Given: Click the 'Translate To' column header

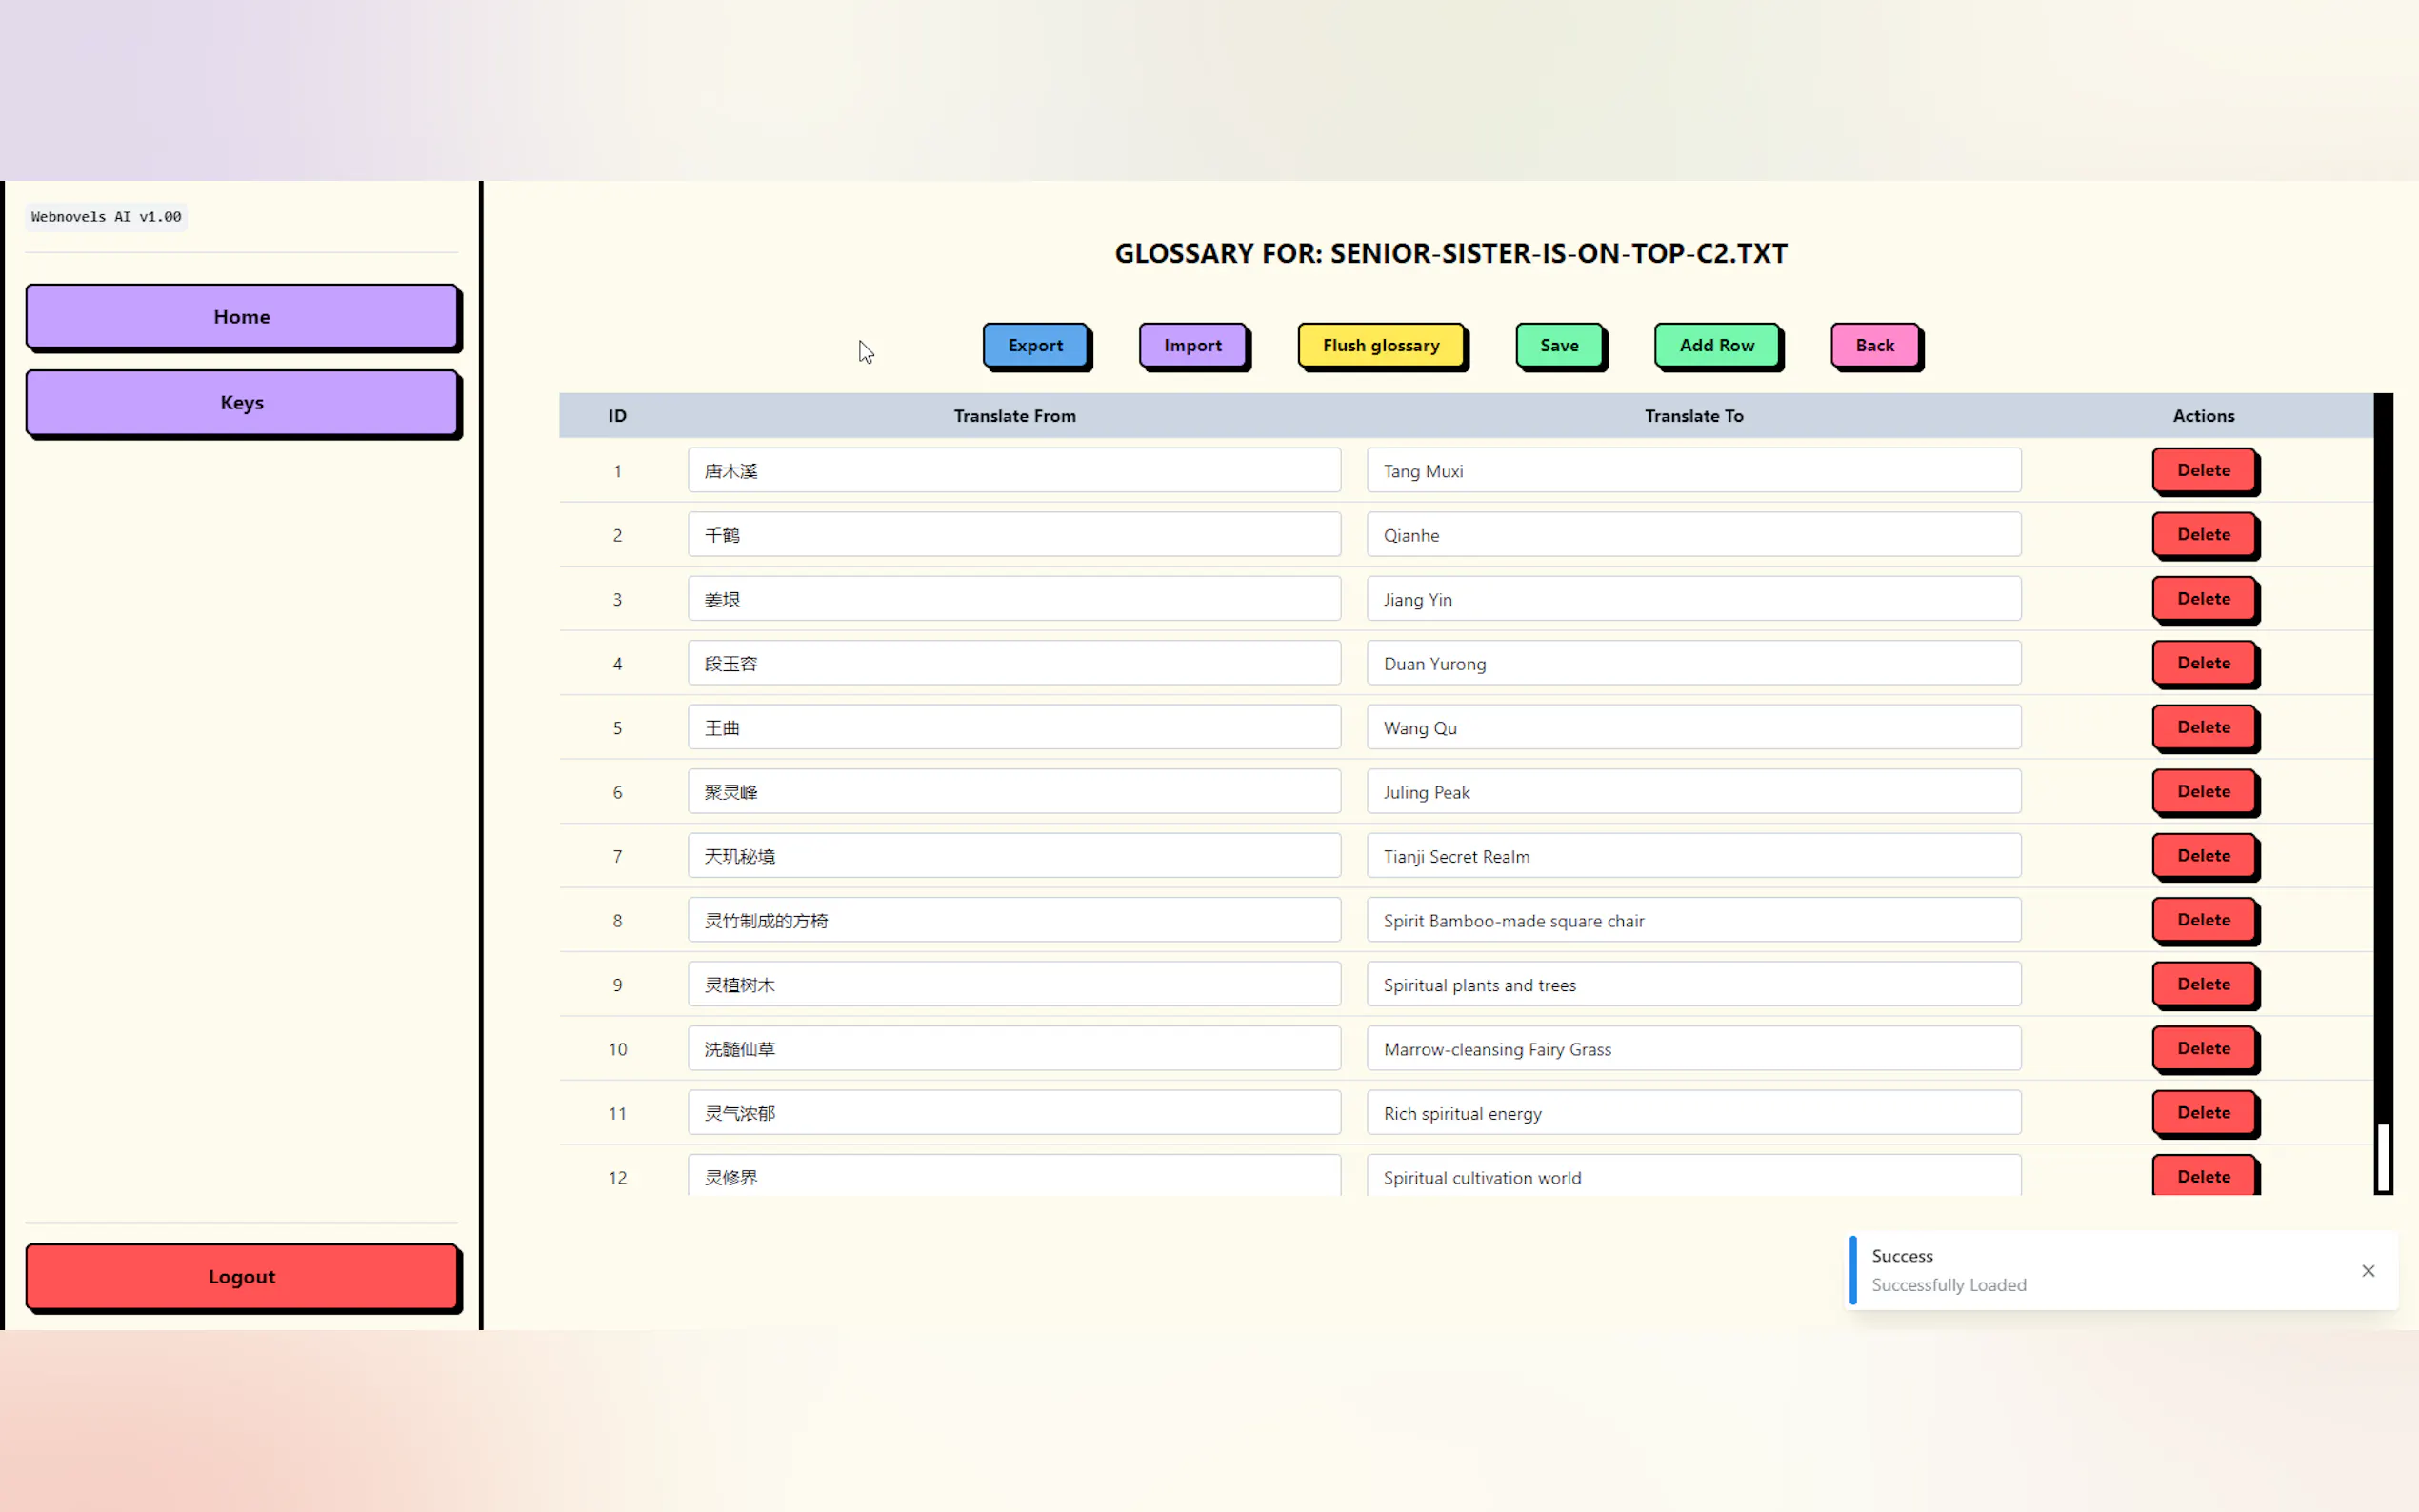Looking at the screenshot, I should tap(1692, 416).
